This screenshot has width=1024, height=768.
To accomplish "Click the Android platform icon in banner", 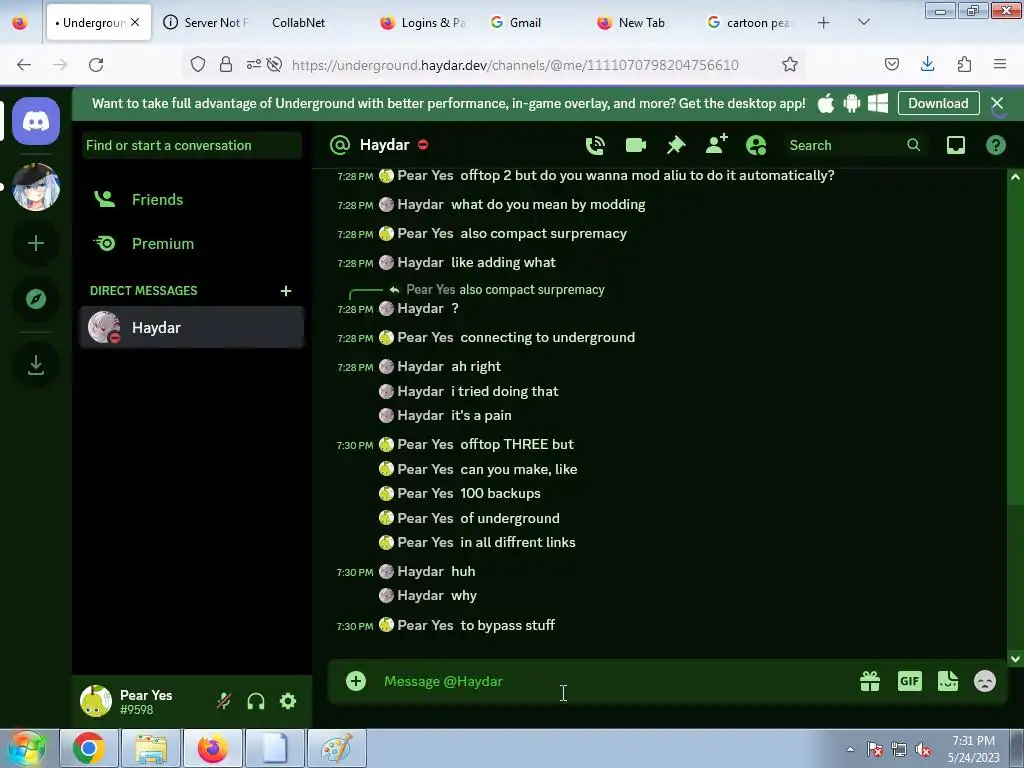I will pos(852,103).
